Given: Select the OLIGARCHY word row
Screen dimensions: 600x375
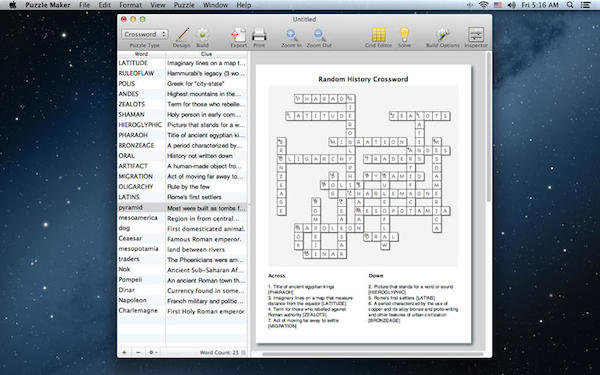Looking at the screenshot, I should [x=182, y=187].
